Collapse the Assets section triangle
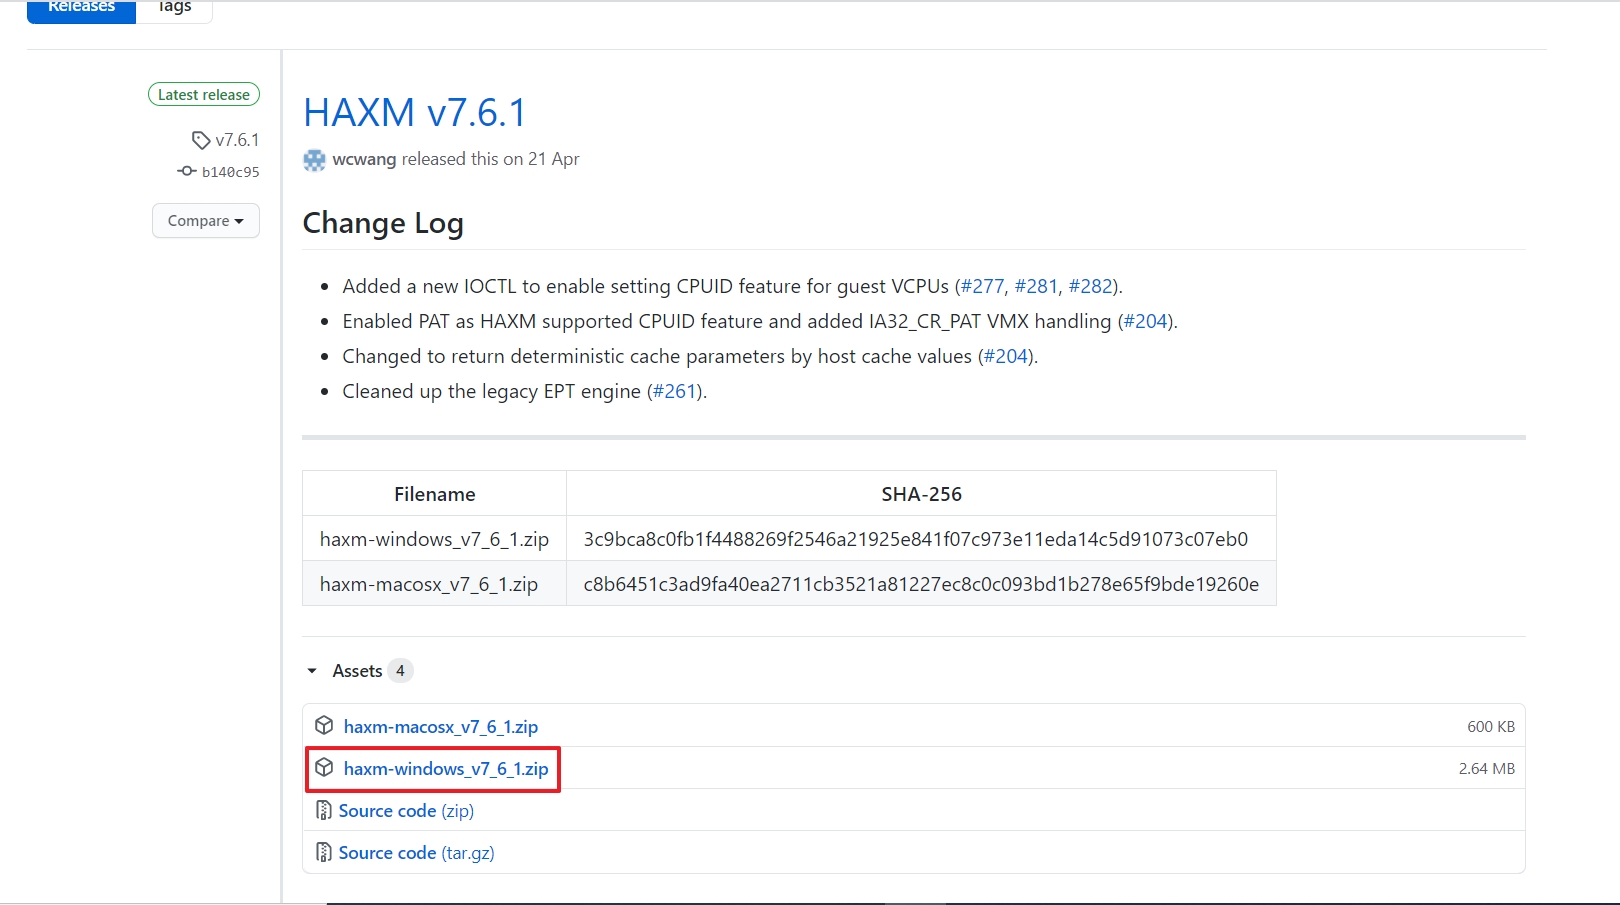Screen dimensions: 1620x905 (312, 671)
